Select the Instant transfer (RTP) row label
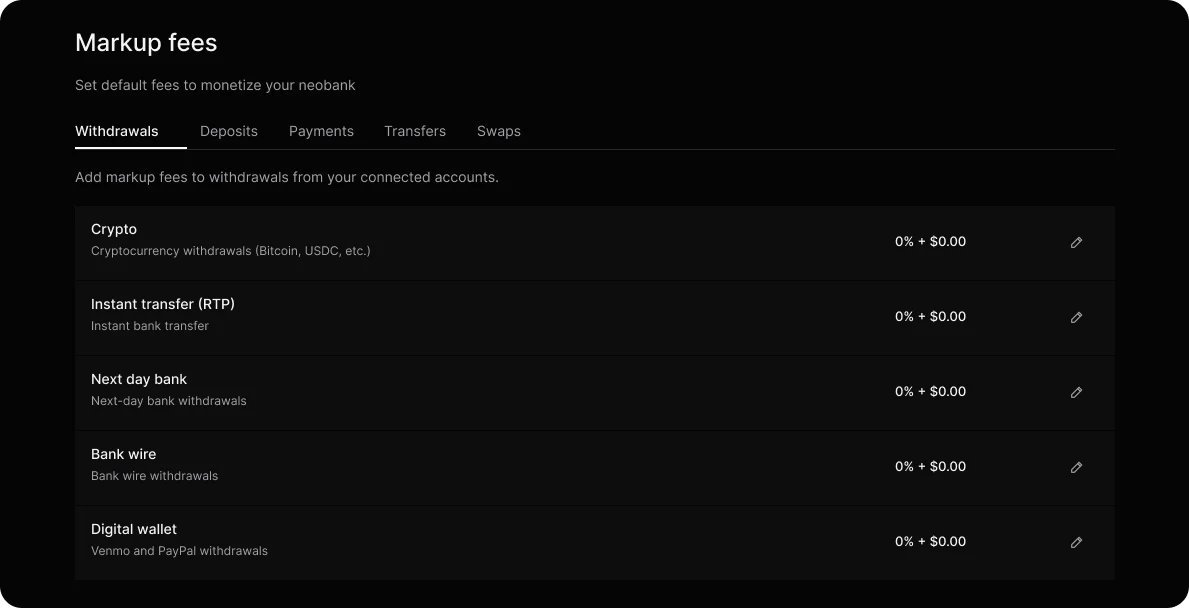 coord(163,304)
